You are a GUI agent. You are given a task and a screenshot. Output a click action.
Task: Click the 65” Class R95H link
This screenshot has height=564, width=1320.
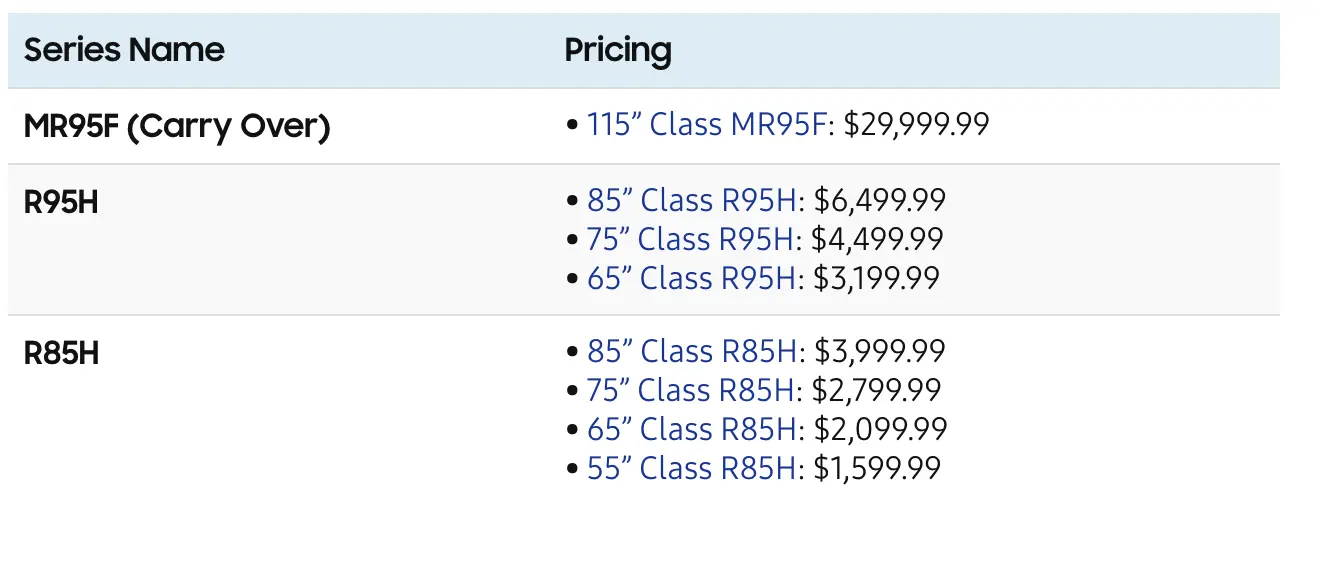point(692,278)
